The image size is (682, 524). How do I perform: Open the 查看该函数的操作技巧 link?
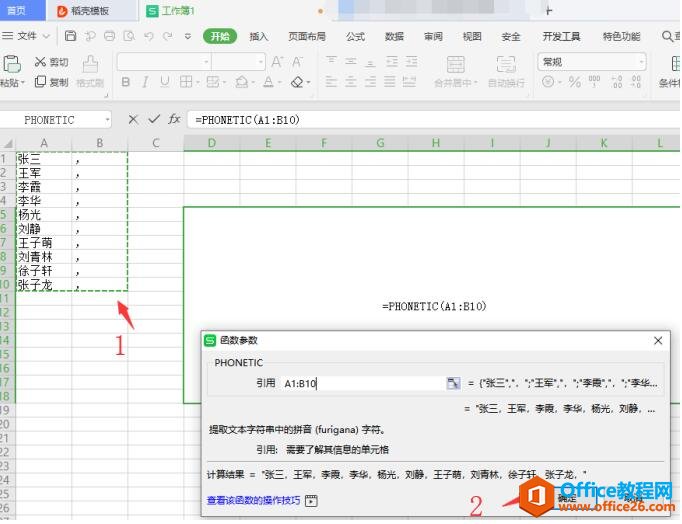pyautogui.click(x=253, y=500)
